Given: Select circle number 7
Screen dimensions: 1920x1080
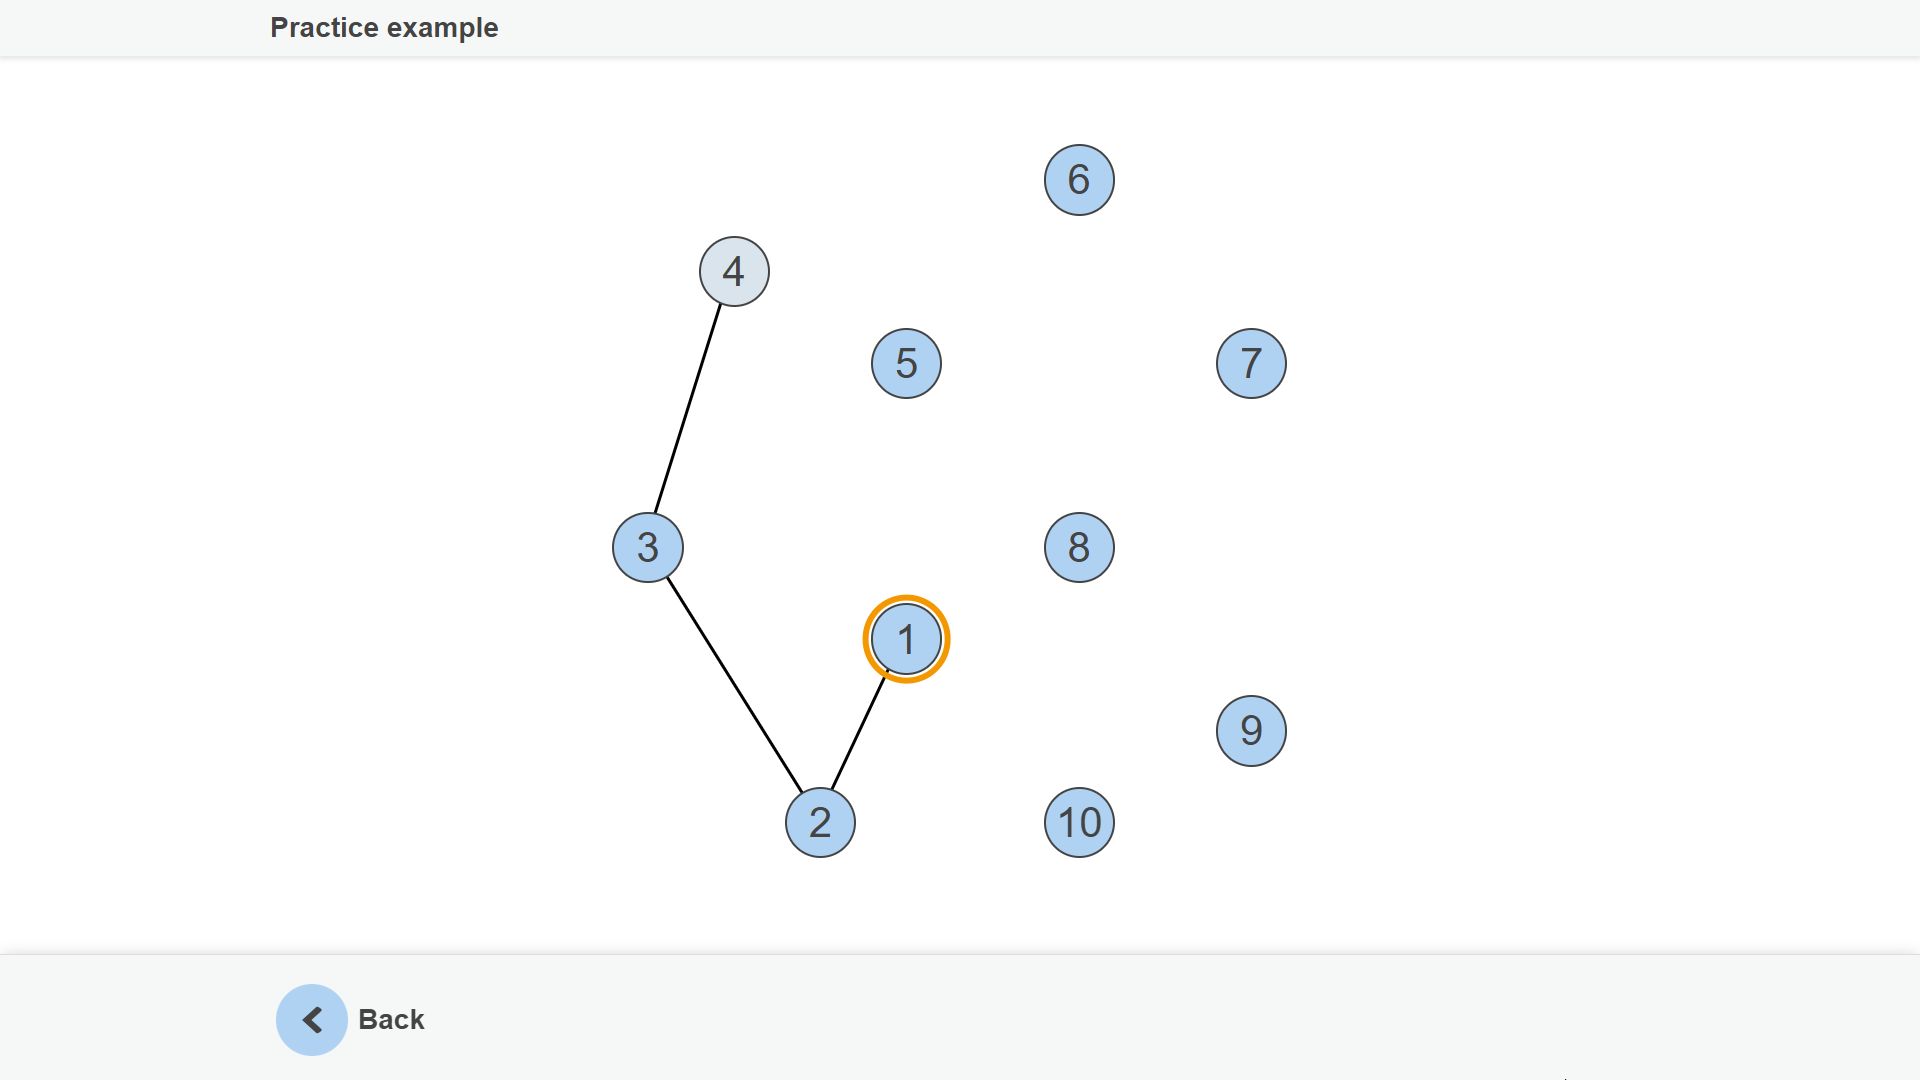Looking at the screenshot, I should point(1251,363).
